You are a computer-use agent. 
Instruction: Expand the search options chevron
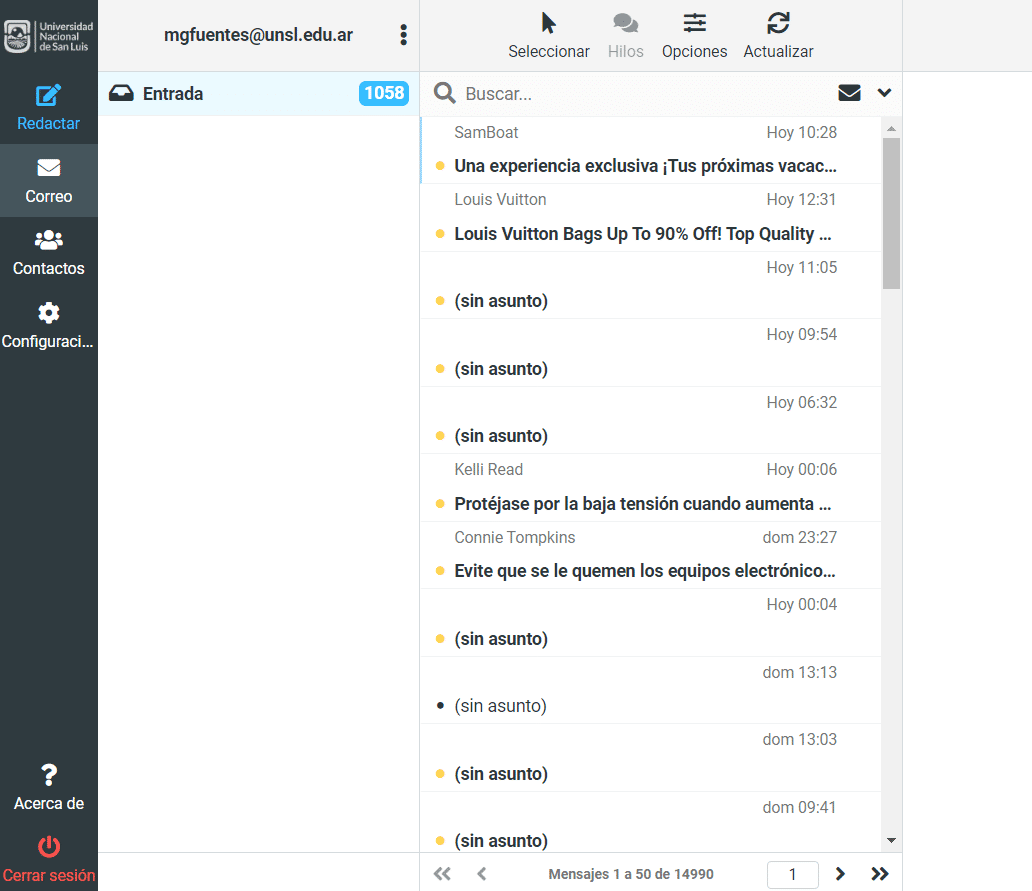[884, 93]
